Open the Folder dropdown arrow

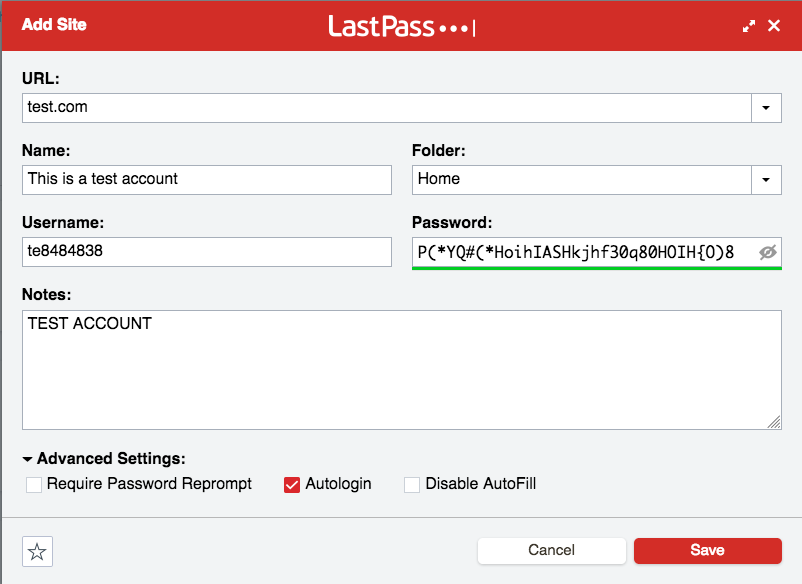pos(766,180)
